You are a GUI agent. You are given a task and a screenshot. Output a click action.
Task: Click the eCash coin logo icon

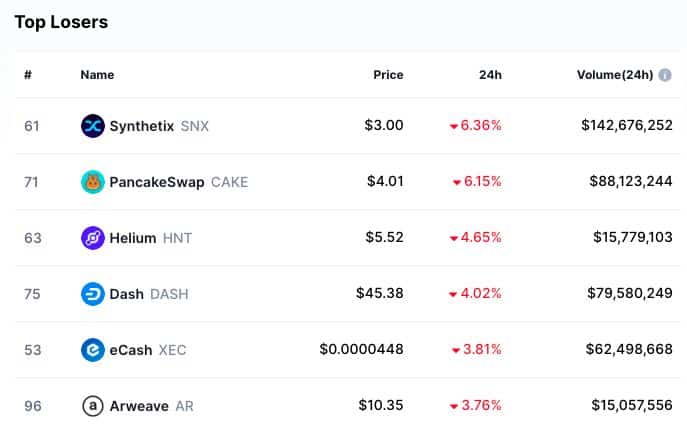[93, 350]
